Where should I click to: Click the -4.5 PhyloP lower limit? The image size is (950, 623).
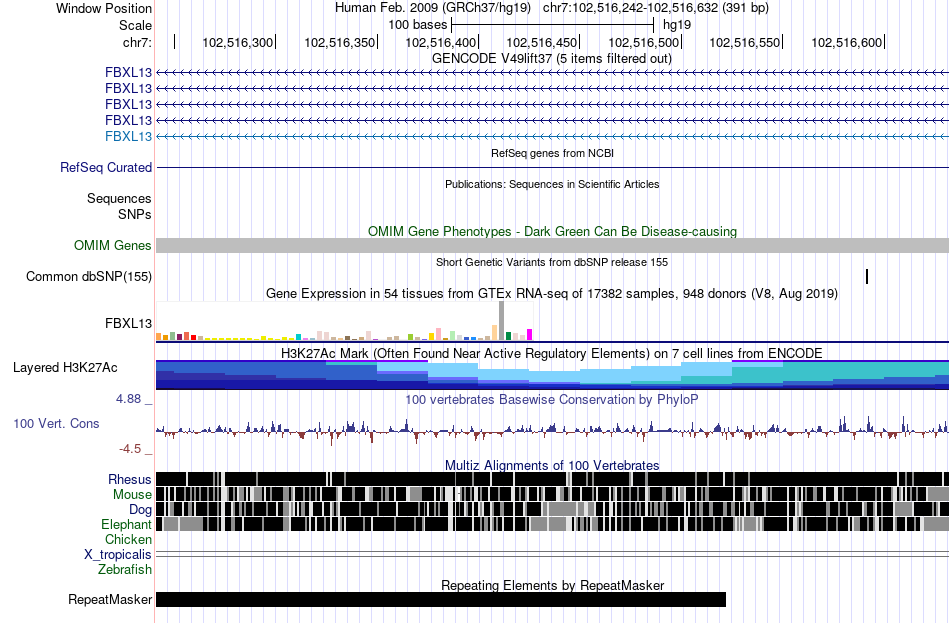130,449
